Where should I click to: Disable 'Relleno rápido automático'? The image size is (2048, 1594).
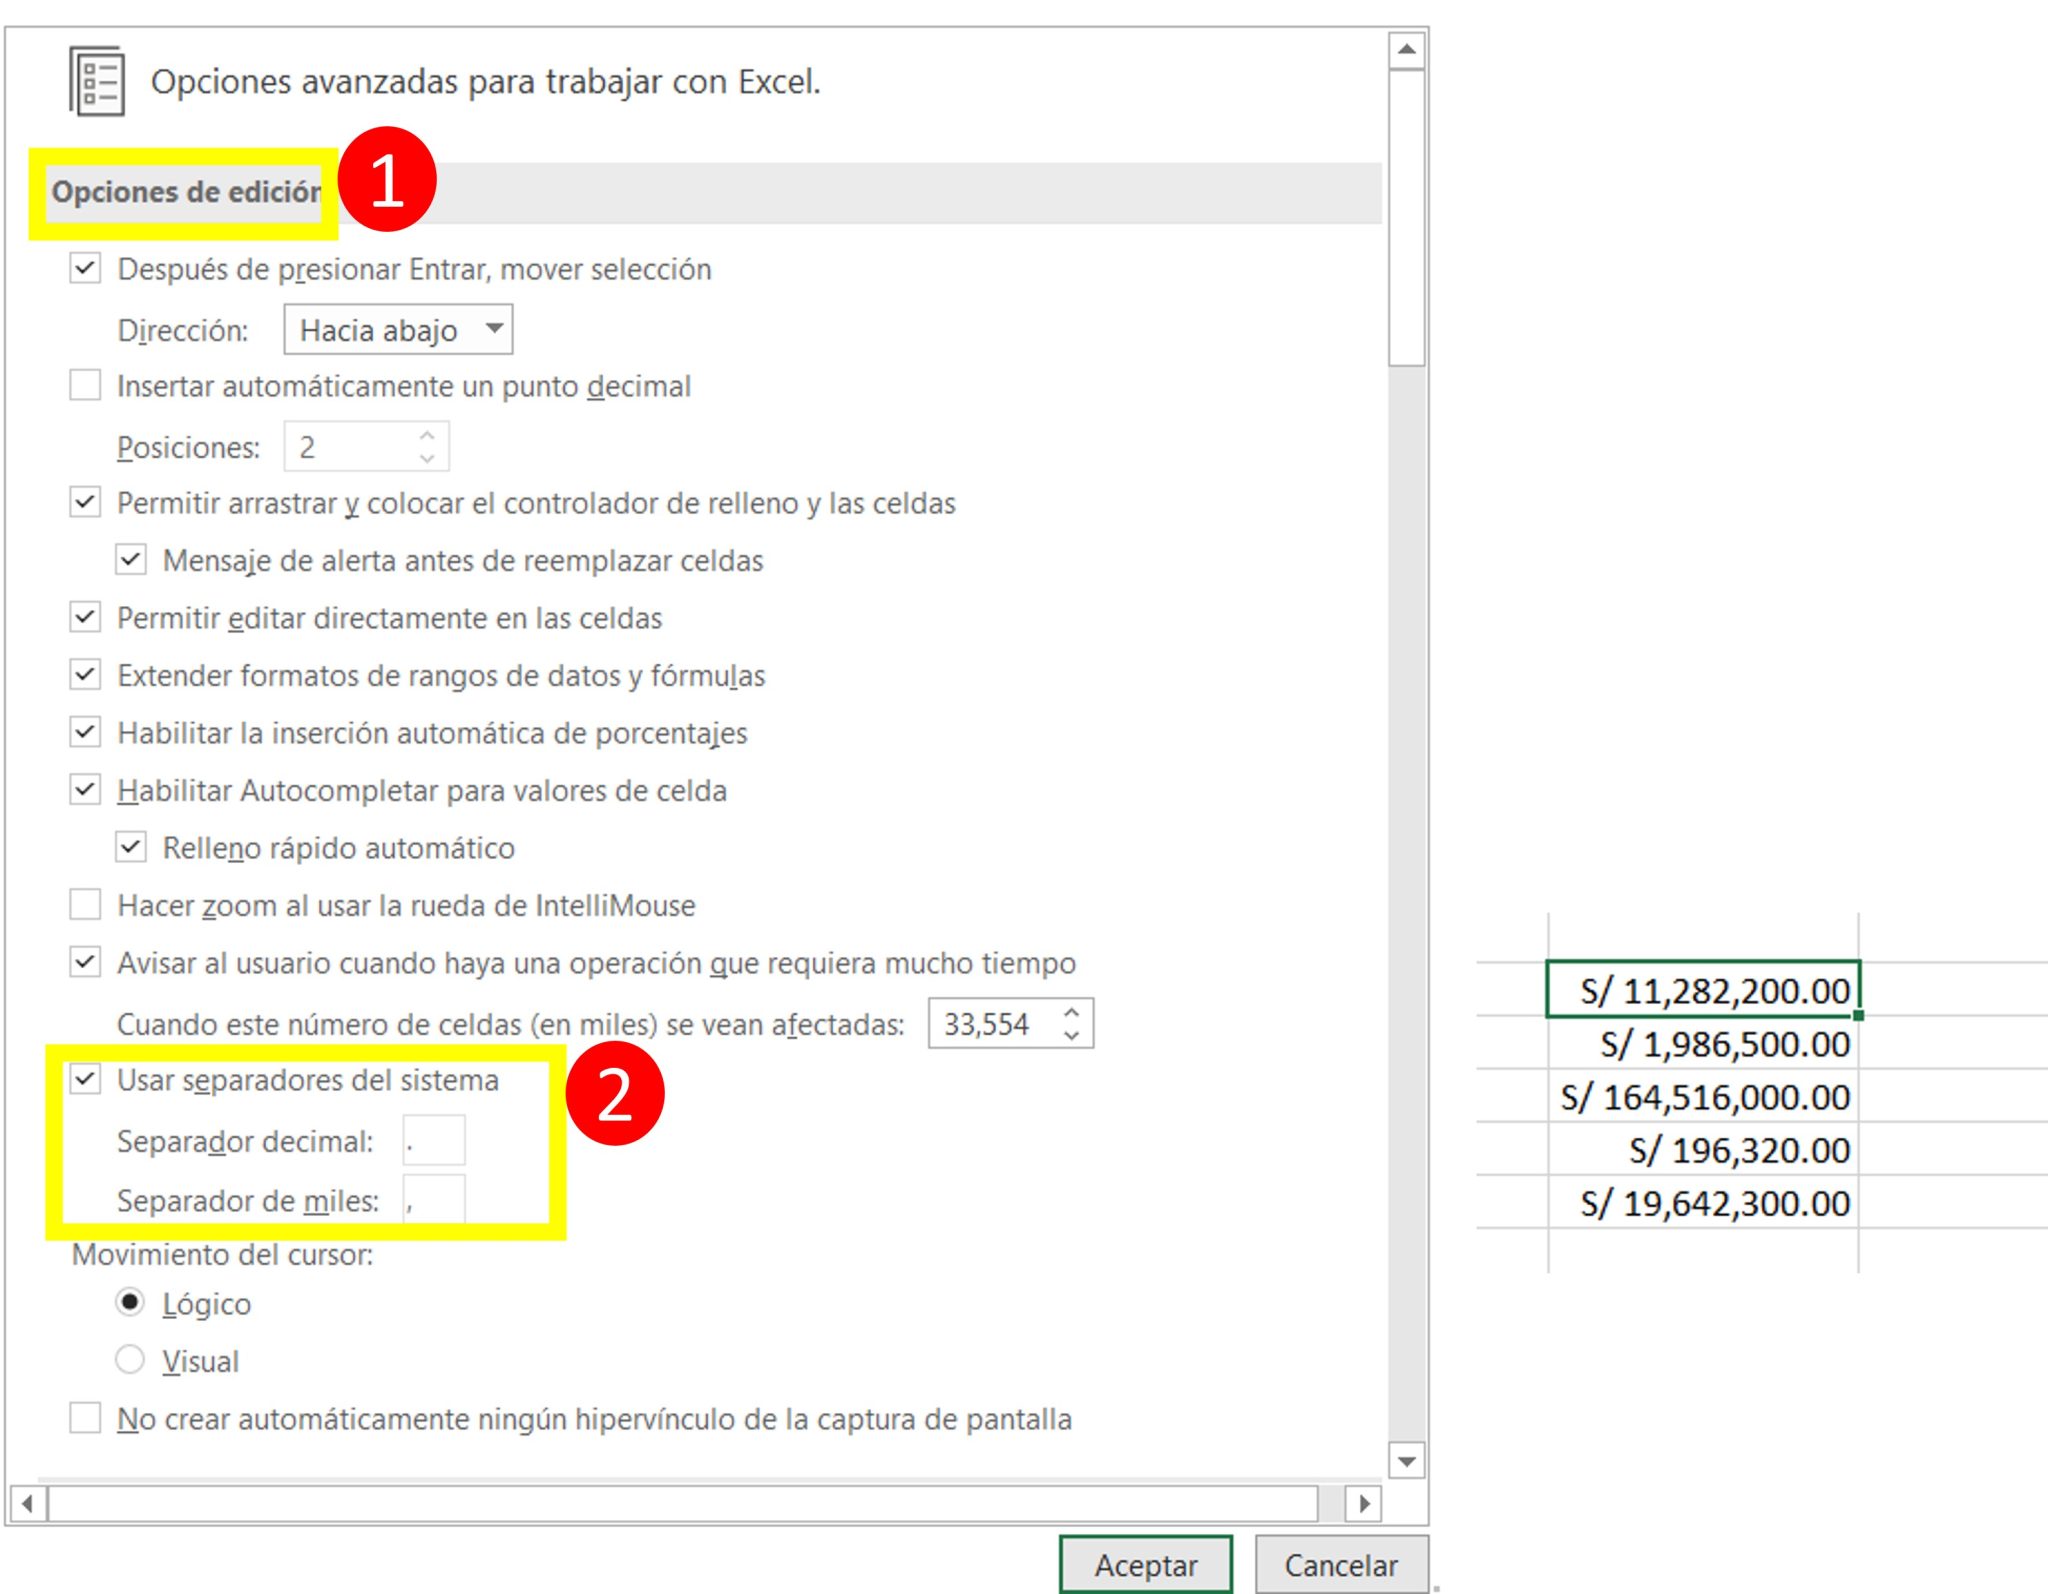point(133,846)
